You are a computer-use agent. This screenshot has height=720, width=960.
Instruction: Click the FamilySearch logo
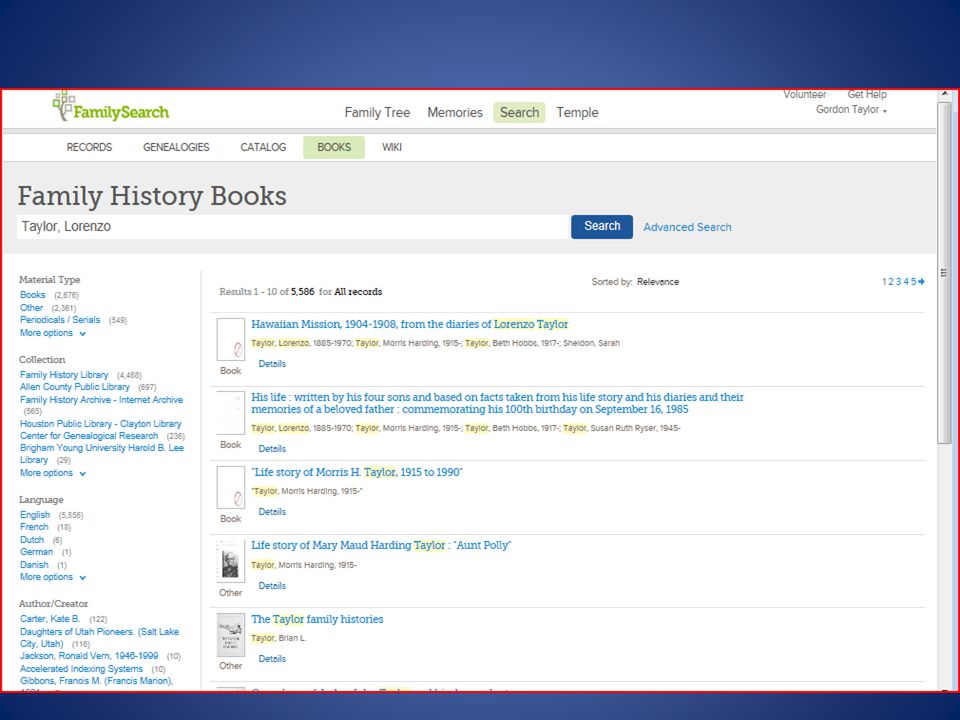click(111, 108)
